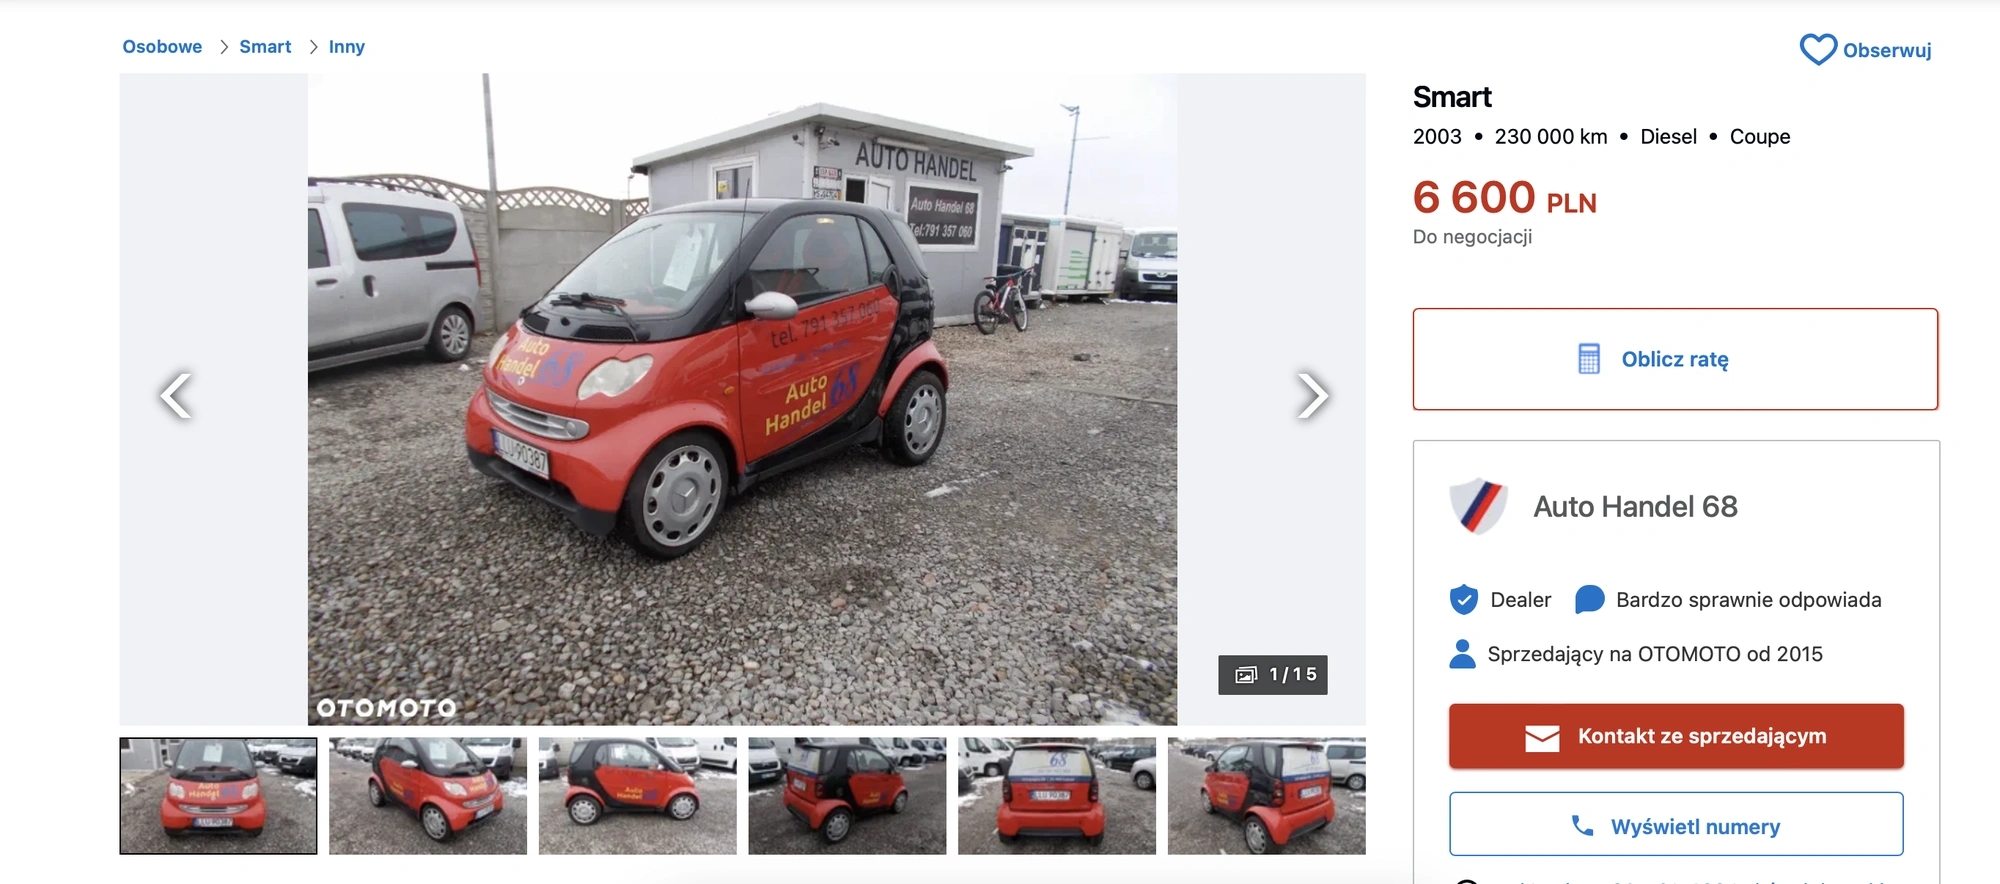Click the envelope icon on contact button
This screenshot has height=884, width=2000.
click(1542, 737)
